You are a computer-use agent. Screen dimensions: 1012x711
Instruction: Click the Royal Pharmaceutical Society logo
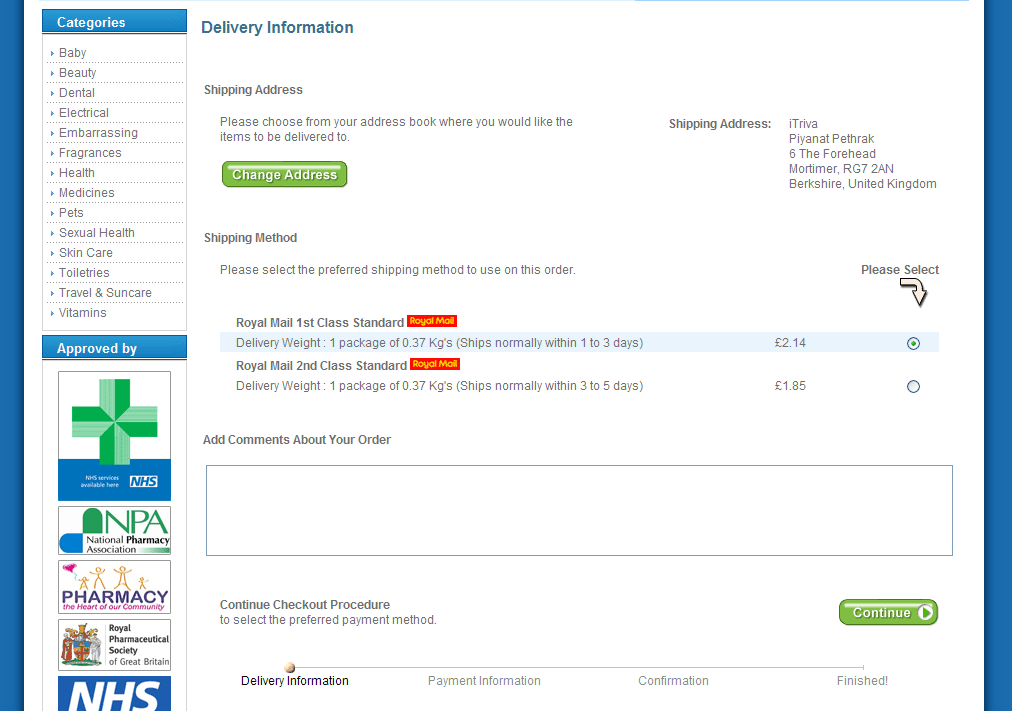pos(114,645)
